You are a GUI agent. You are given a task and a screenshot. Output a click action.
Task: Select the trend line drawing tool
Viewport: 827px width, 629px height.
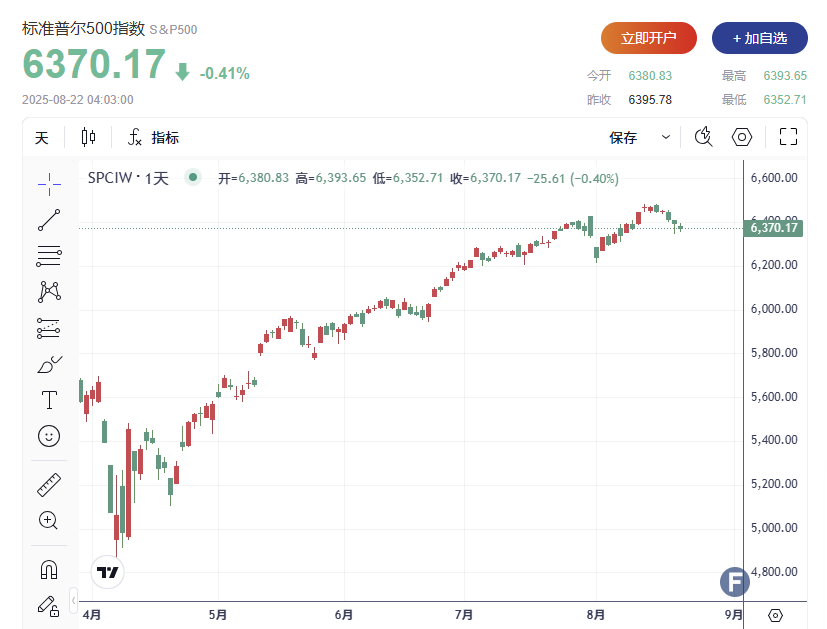pyautogui.click(x=49, y=220)
